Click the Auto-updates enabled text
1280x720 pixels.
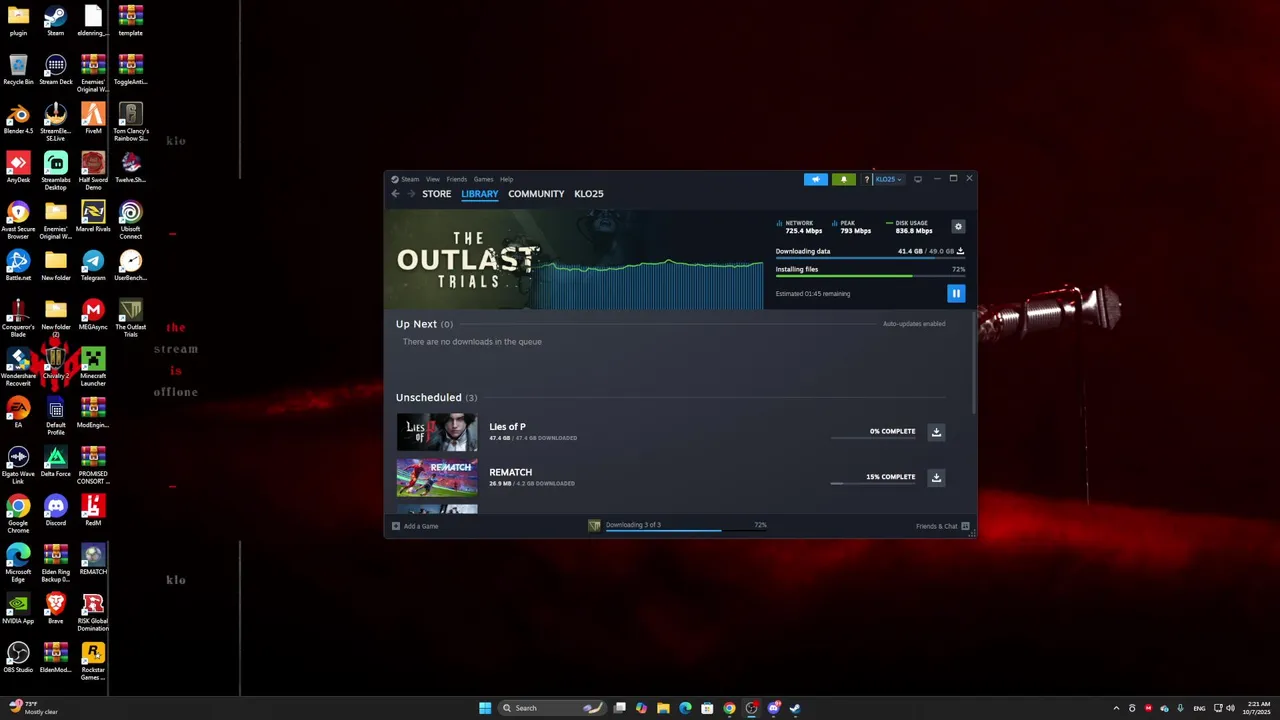click(x=913, y=324)
